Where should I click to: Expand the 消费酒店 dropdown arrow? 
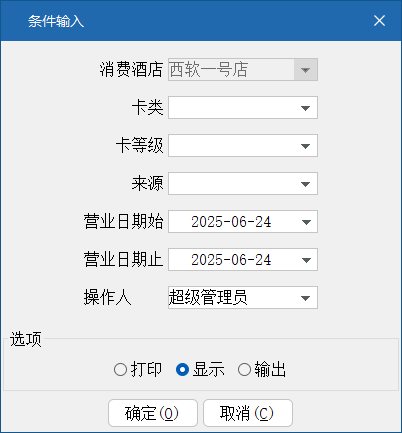tap(305, 70)
